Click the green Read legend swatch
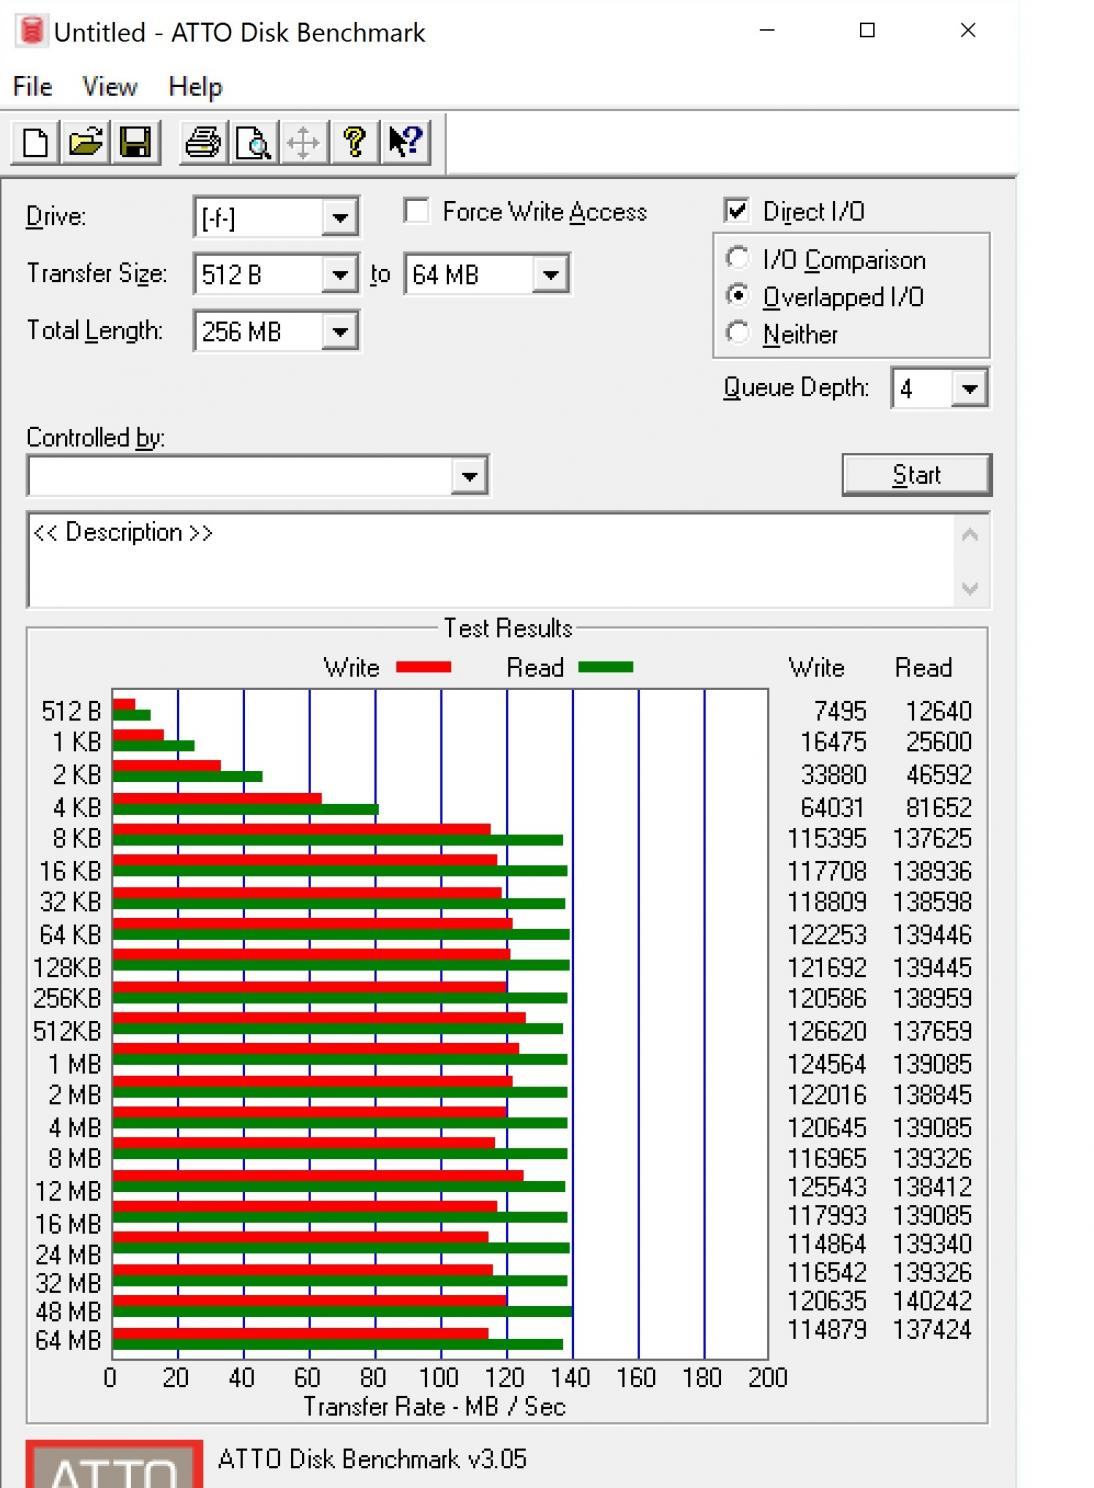The width and height of the screenshot is (1094, 1488). [x=606, y=667]
